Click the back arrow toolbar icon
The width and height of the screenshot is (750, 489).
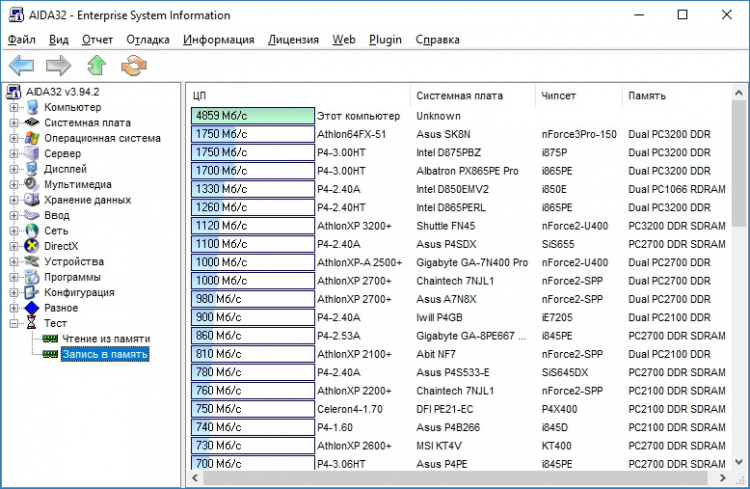(x=22, y=66)
